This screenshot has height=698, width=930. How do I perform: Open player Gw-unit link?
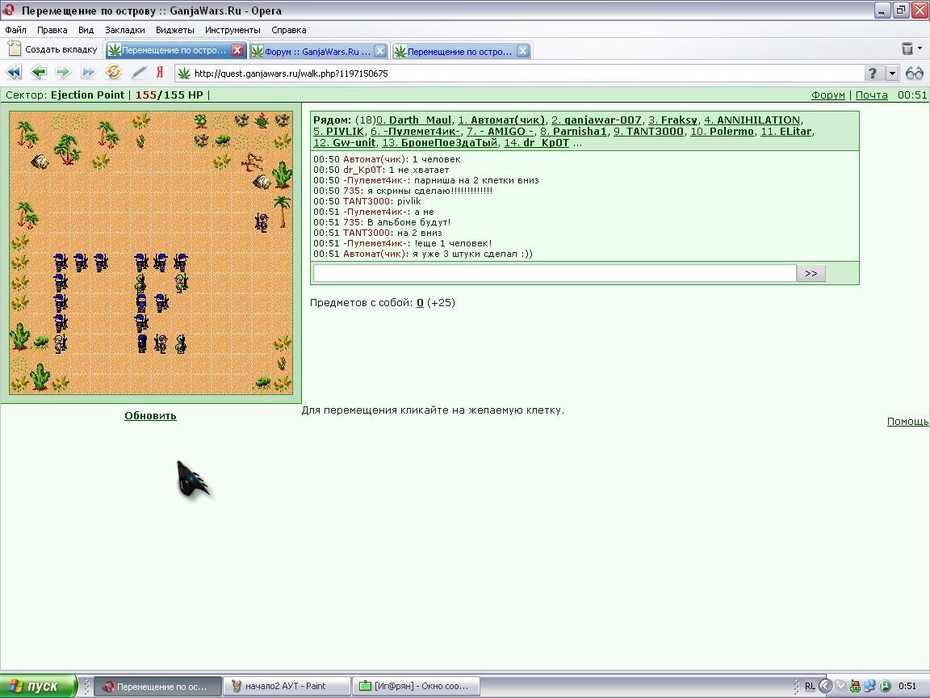[345, 142]
